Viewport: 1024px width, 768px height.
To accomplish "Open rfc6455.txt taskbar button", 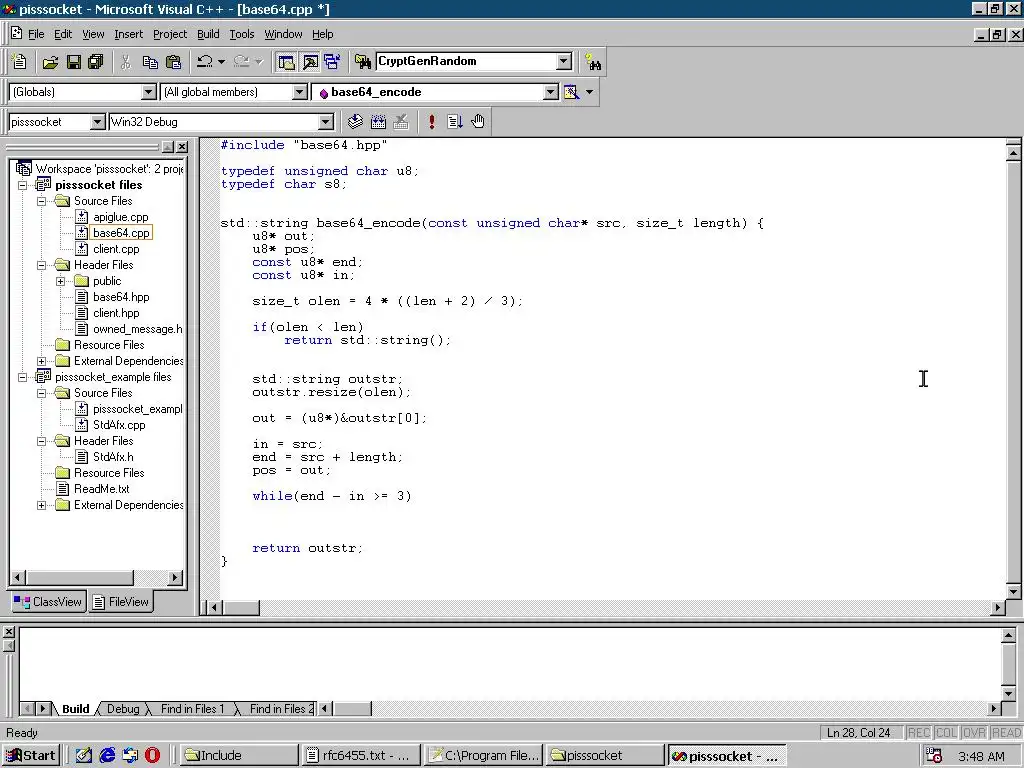I will 361,756.
